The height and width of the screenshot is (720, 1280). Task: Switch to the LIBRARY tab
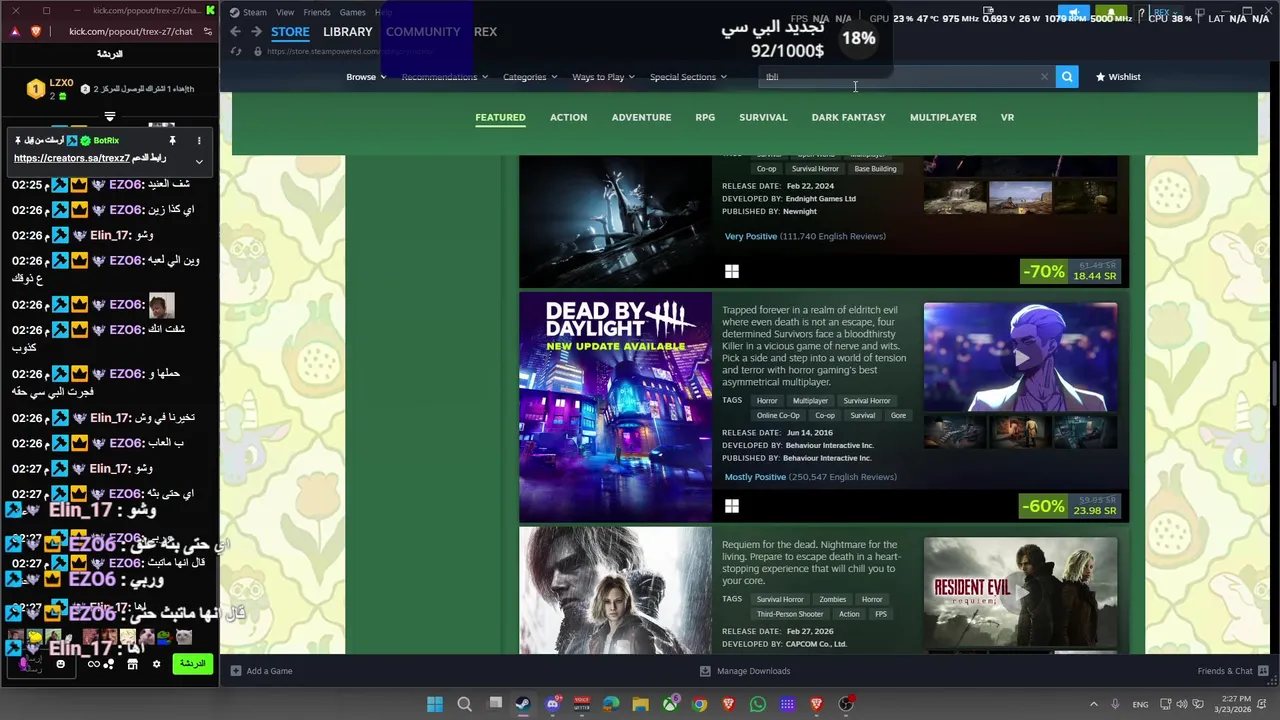(x=348, y=32)
